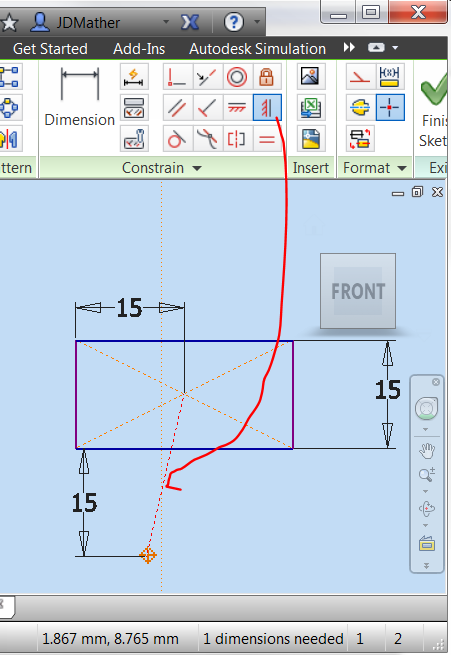The height and width of the screenshot is (655, 451).
Task: Click the Circular Pattern icon
Action: 9,108
